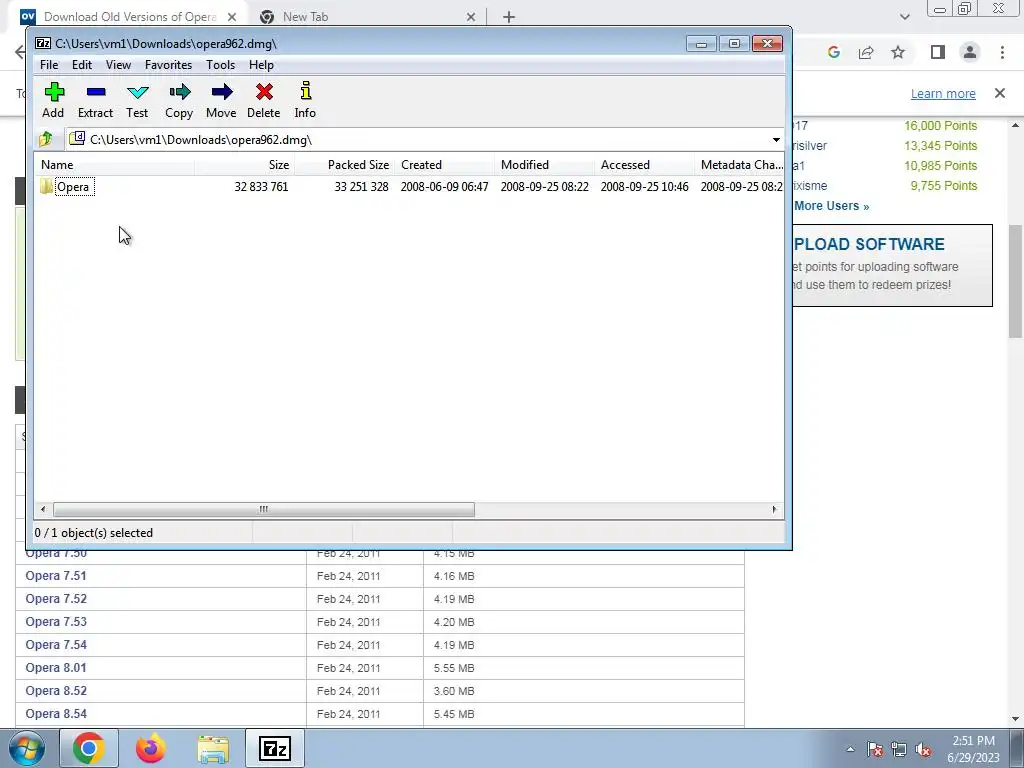1024x768 pixels.
Task: Open Chrome profile avatar
Action: click(x=970, y=52)
